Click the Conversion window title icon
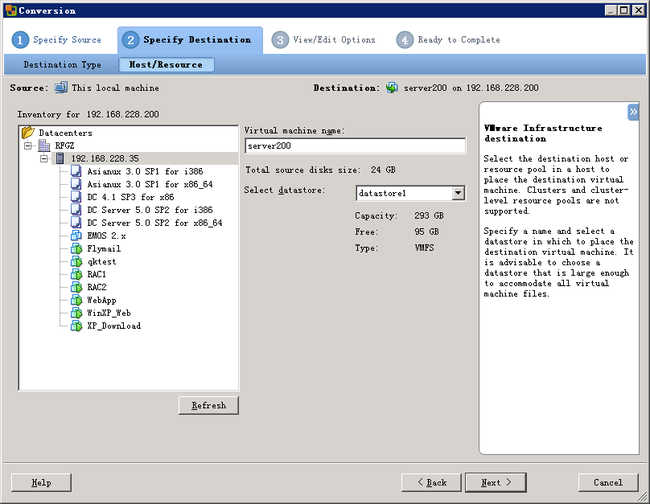This screenshot has height=504, width=650. (11, 10)
